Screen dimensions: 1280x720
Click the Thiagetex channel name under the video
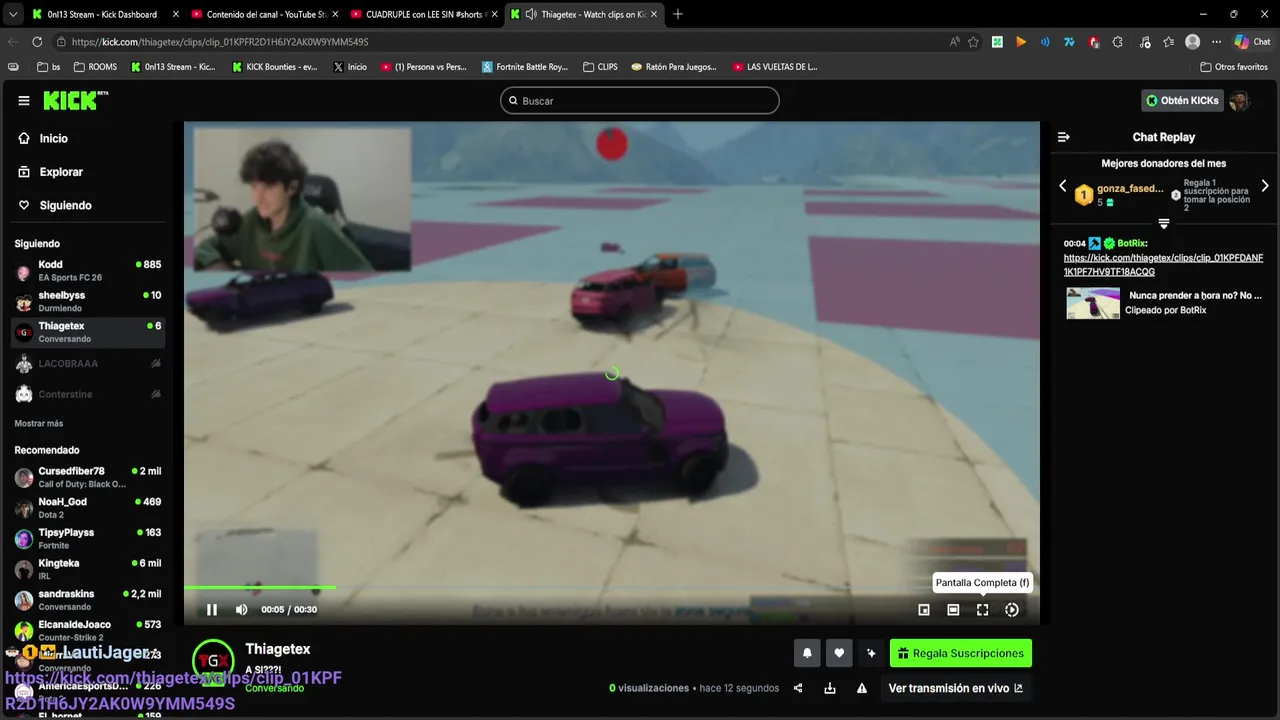click(x=278, y=649)
